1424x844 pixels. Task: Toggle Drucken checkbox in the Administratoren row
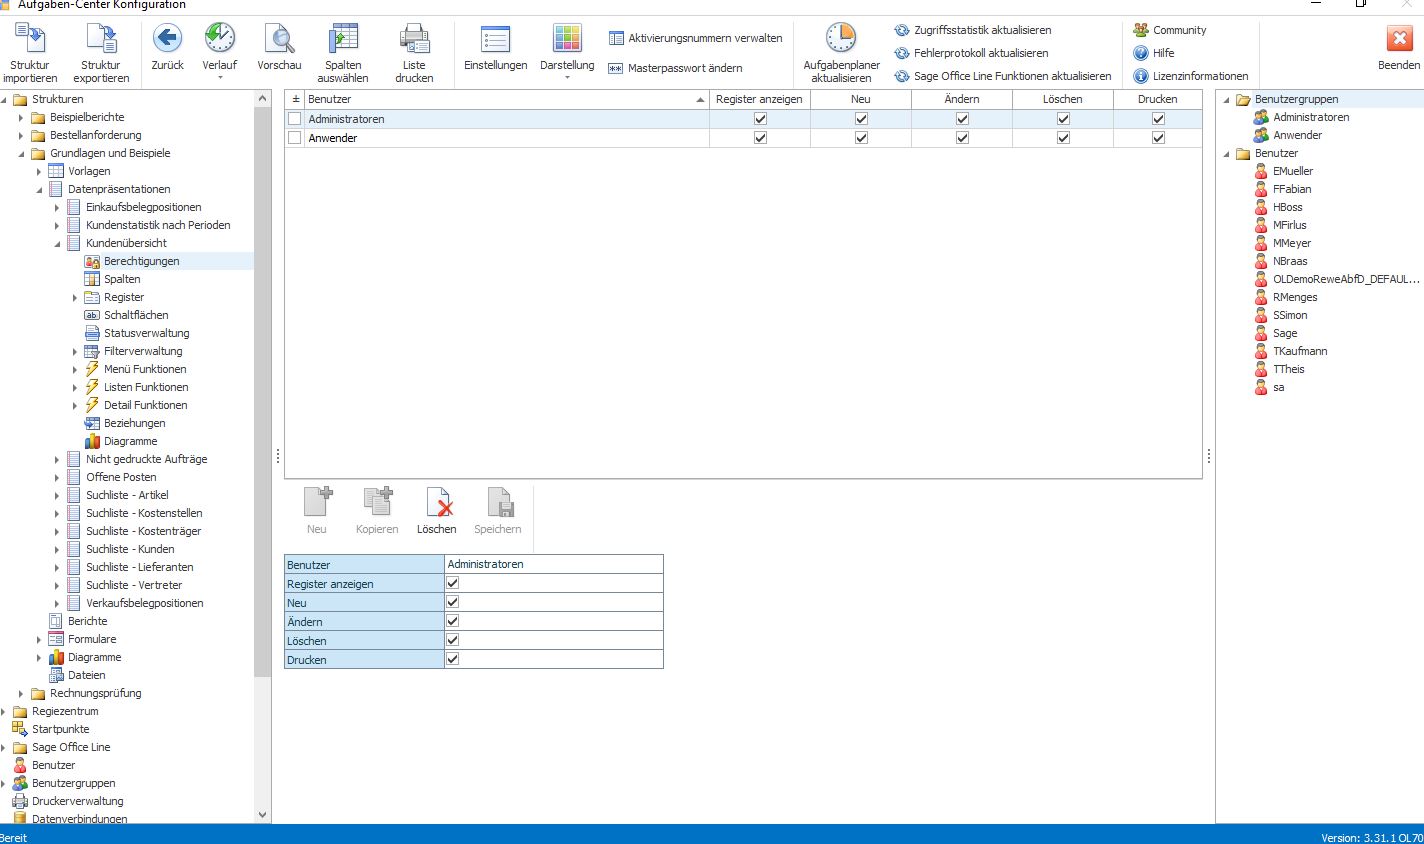click(1158, 119)
